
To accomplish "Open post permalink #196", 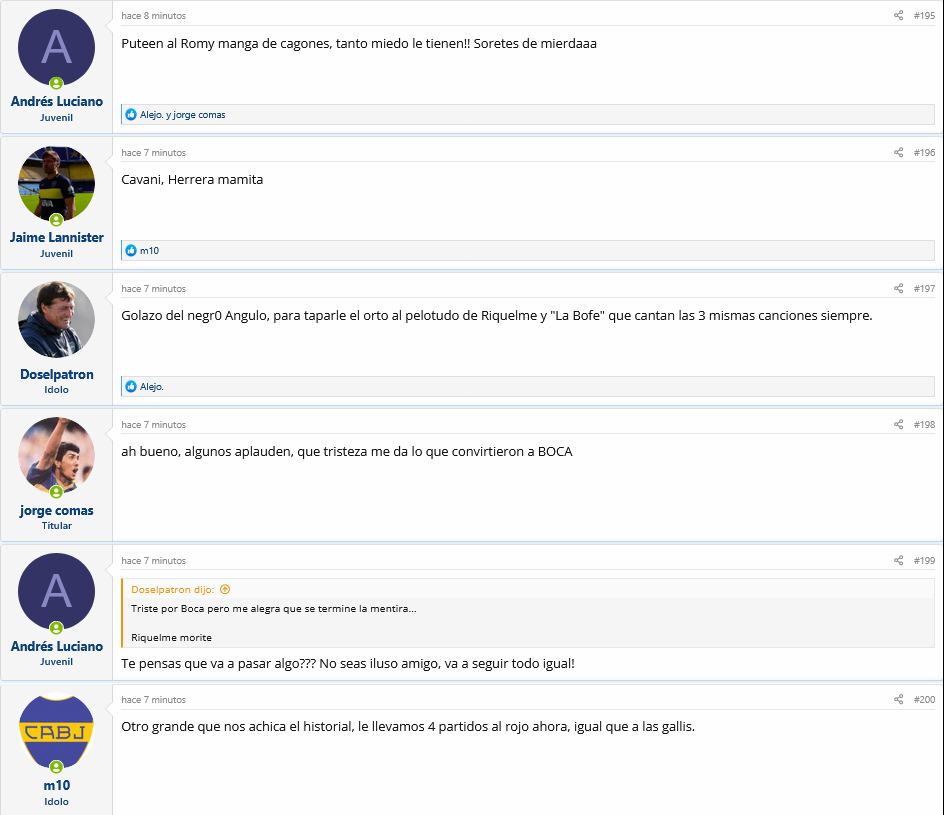I will point(924,153).
